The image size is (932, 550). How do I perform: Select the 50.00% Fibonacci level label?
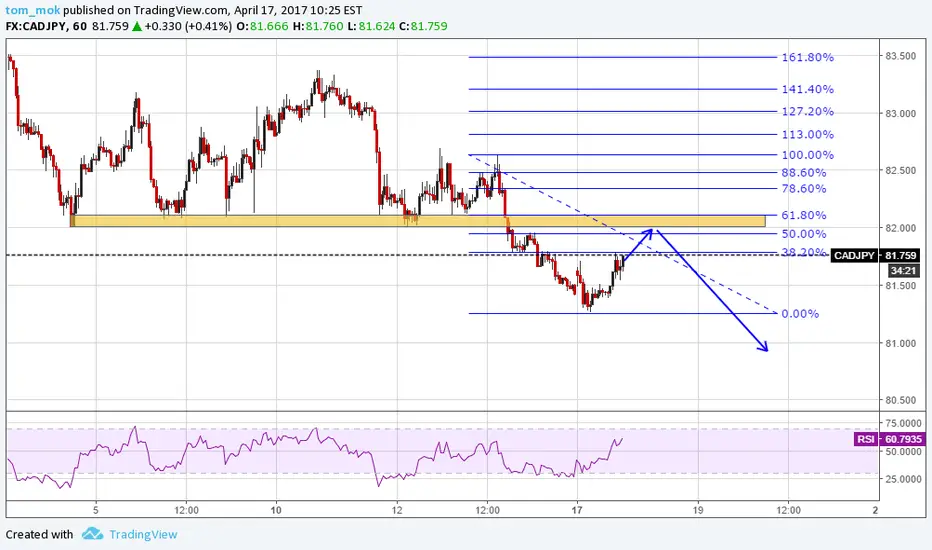tap(804, 234)
